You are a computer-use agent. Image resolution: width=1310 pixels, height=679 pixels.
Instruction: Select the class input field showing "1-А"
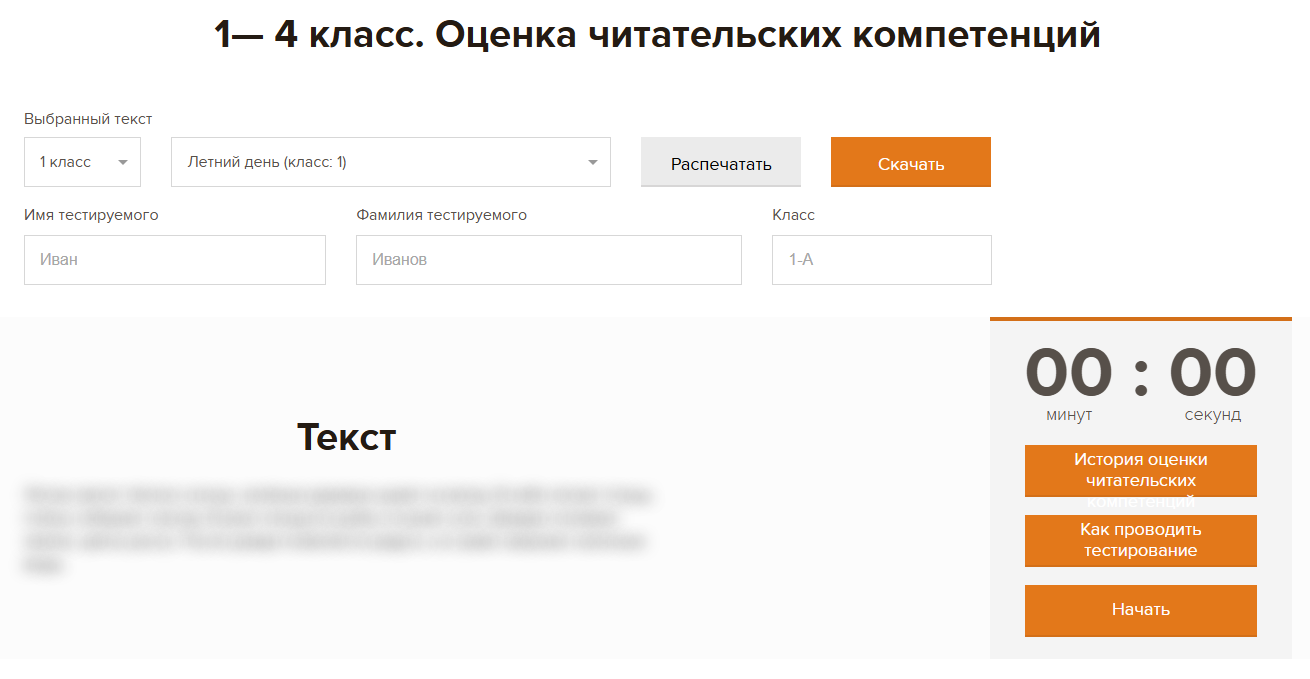click(881, 260)
